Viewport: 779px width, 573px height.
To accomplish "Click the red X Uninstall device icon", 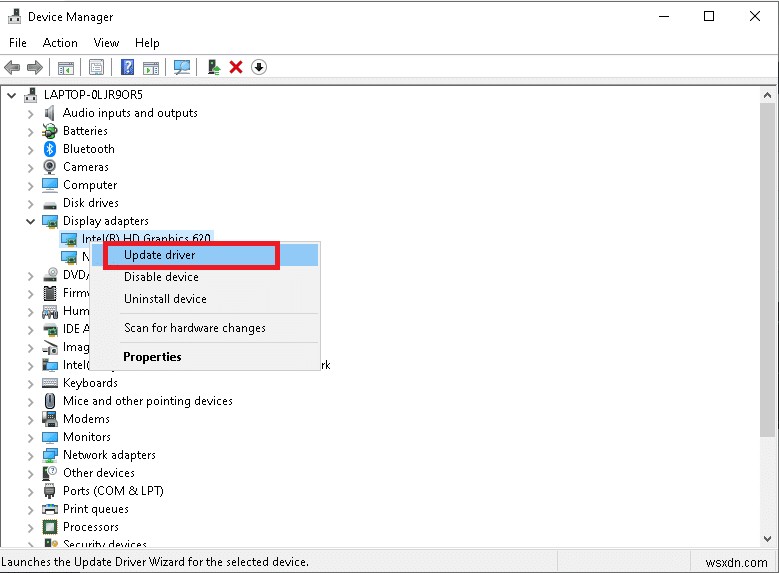I will click(x=236, y=67).
